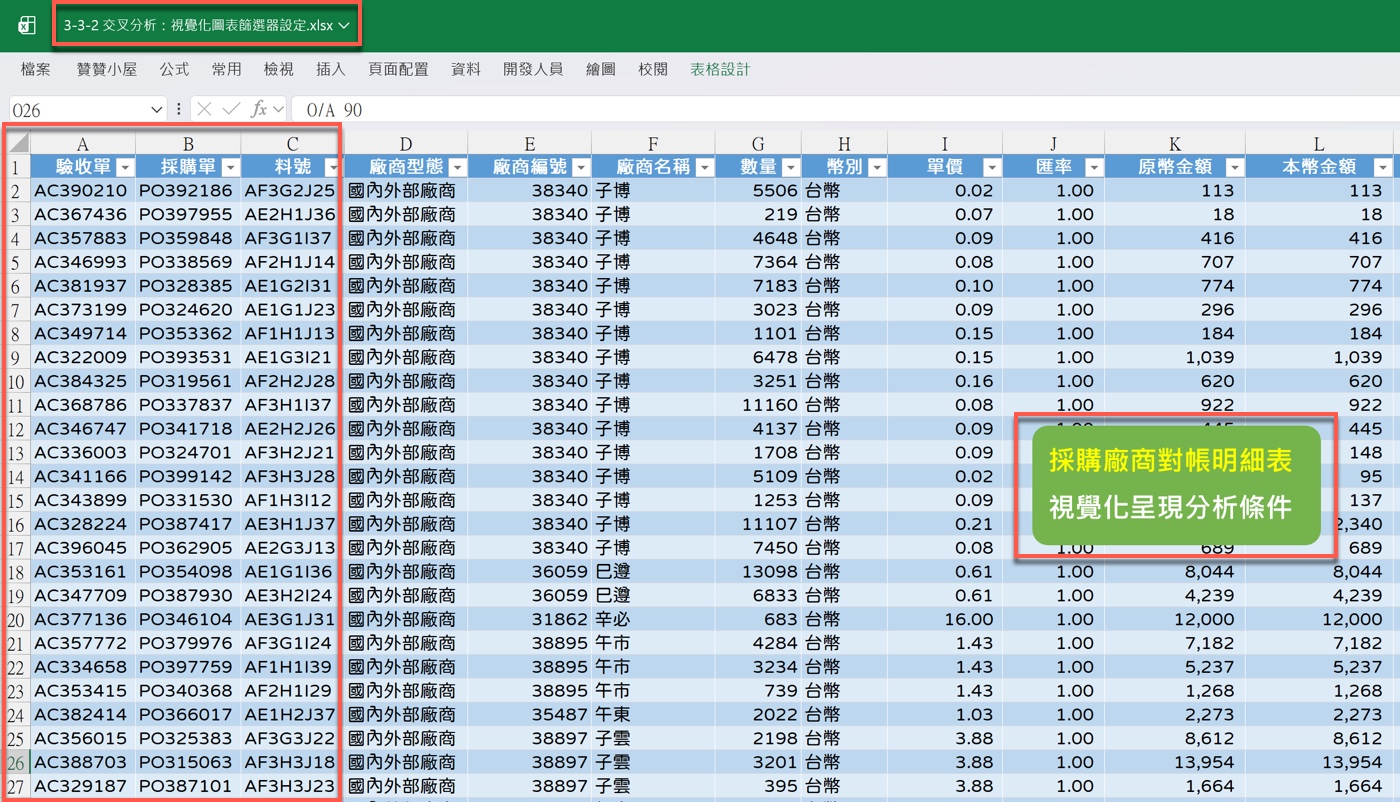This screenshot has height=802, width=1400.
Task: Click 1,039 in 原幣金額 column
Action: coord(1175,357)
